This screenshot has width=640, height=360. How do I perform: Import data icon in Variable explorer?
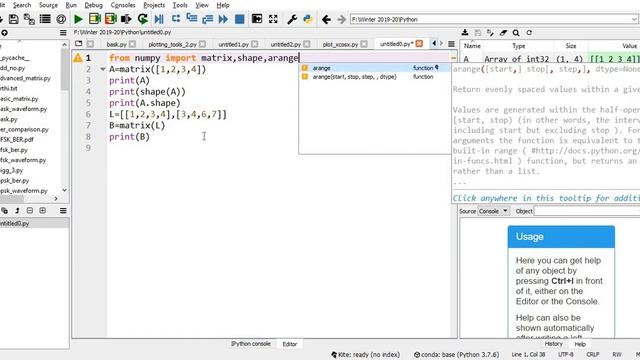click(x=464, y=33)
